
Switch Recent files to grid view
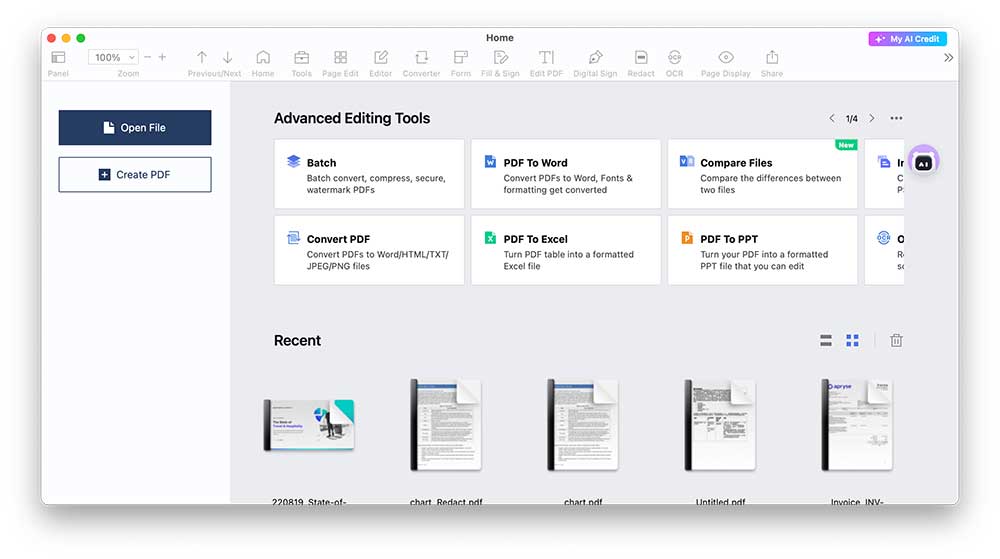pyautogui.click(x=852, y=341)
